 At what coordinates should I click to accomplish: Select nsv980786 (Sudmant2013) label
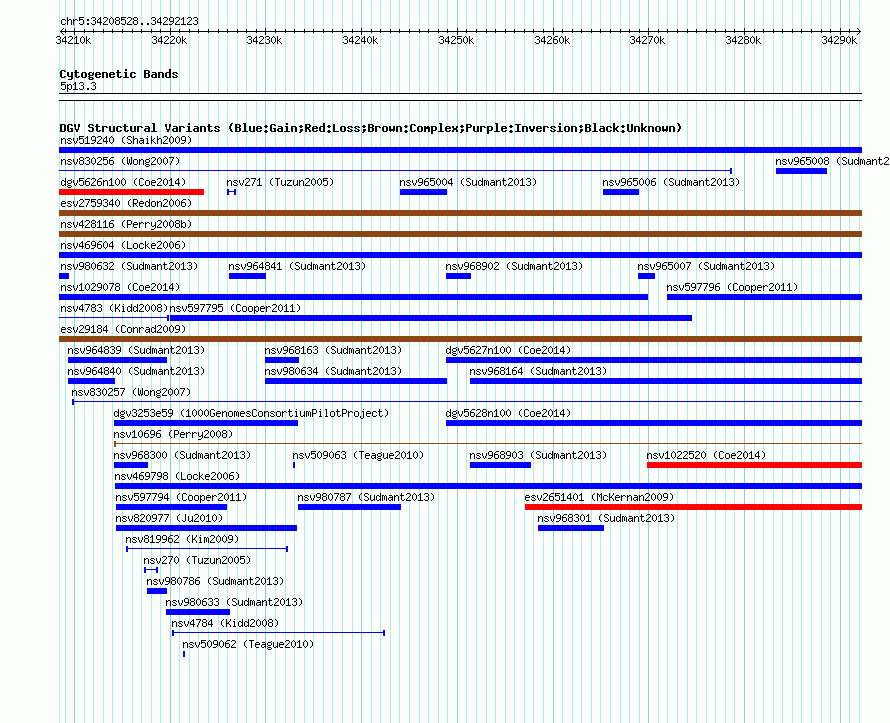tap(215, 581)
